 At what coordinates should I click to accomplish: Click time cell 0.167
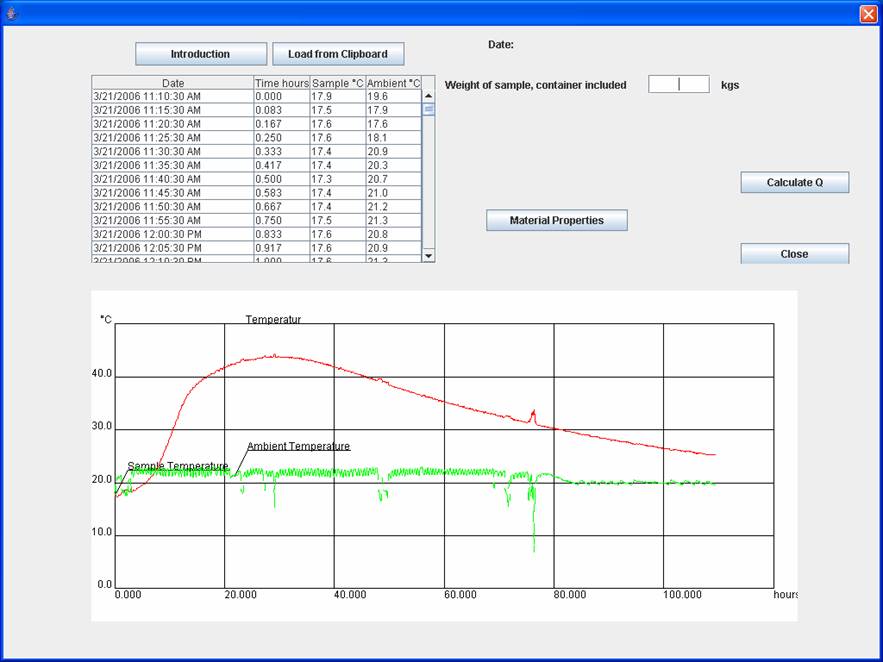pyautogui.click(x=282, y=124)
